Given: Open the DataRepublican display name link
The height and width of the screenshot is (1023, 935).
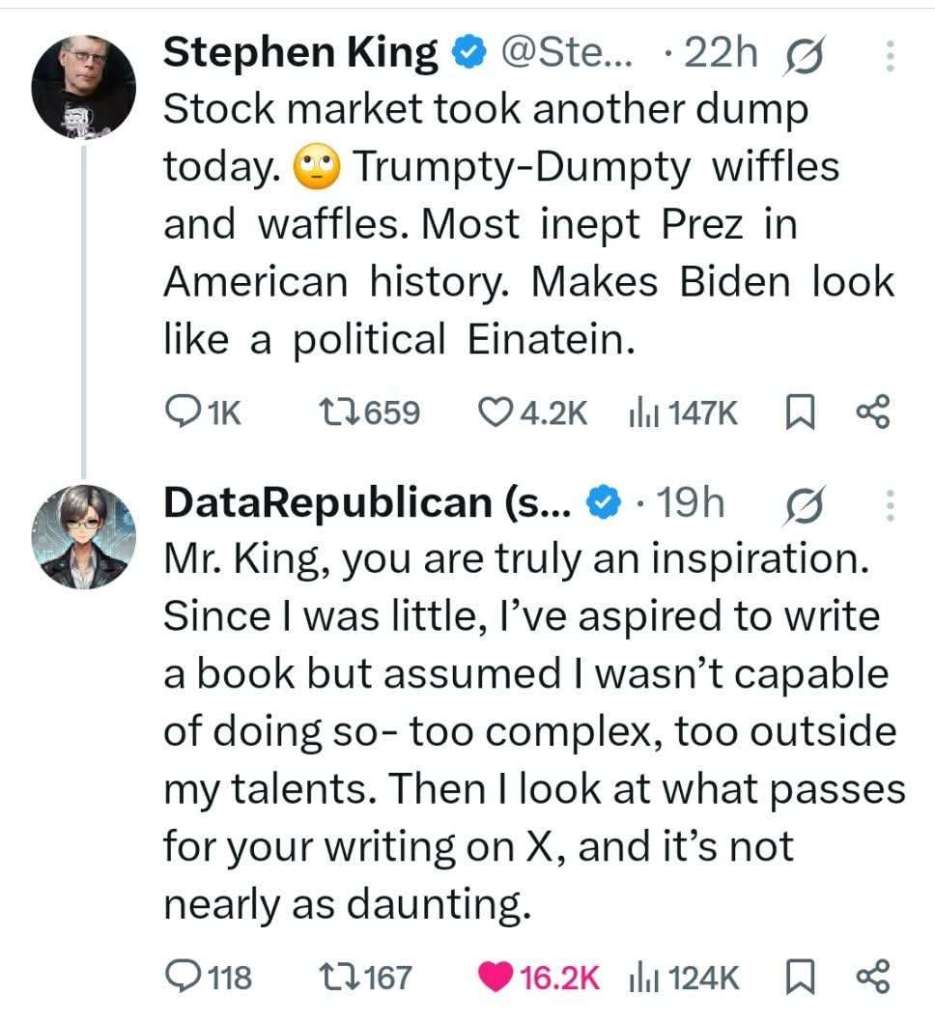Looking at the screenshot, I should (x=365, y=503).
